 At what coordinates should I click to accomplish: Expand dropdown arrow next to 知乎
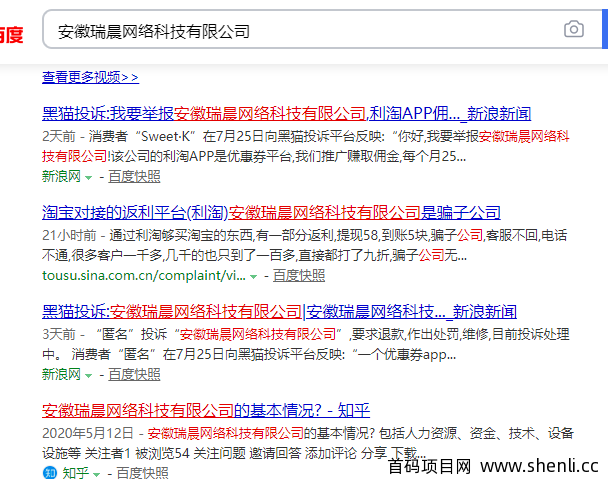[96, 474]
